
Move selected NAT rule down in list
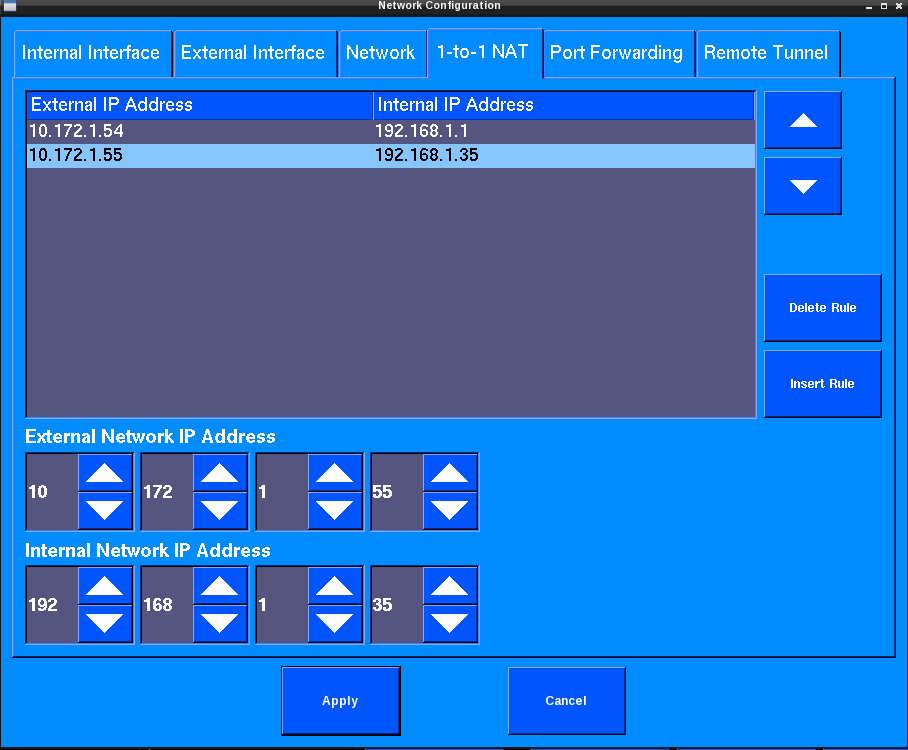point(802,186)
